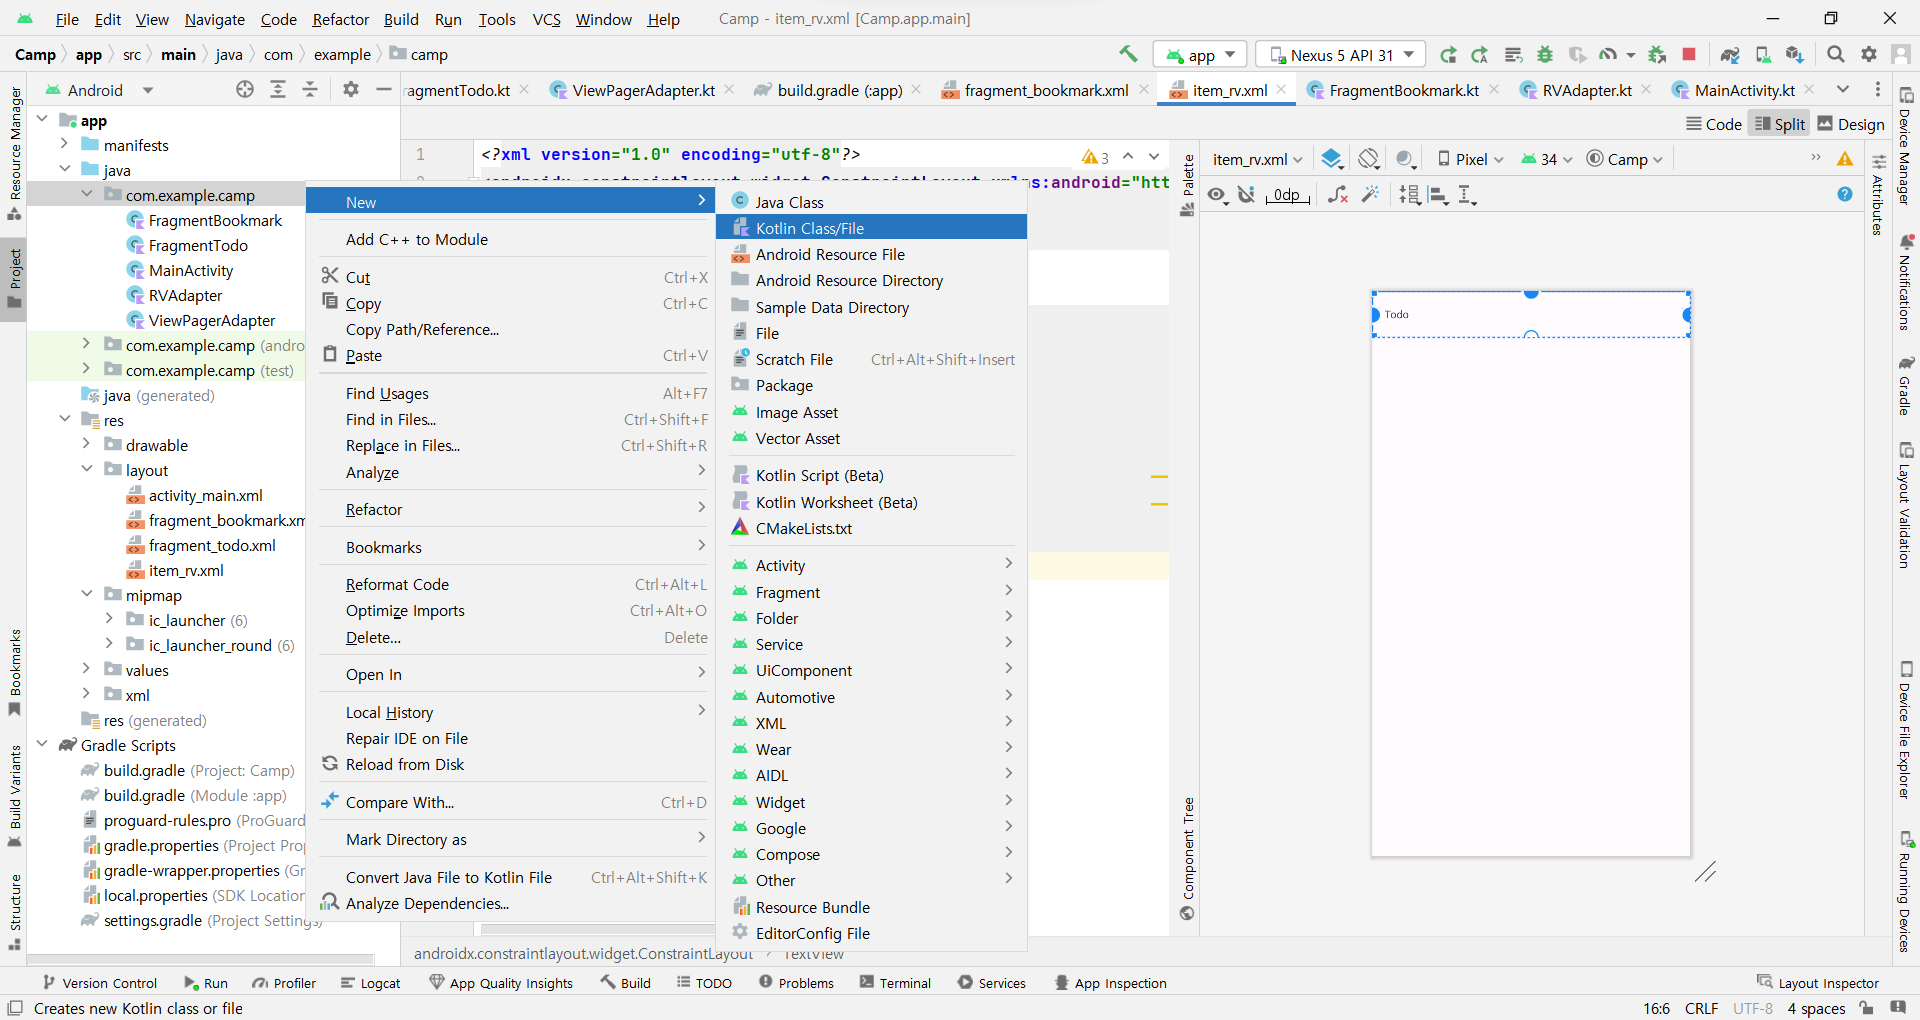Screen dimensions: 1920x1020
Task: Collapse the layout folder in tree
Action: 87,470
